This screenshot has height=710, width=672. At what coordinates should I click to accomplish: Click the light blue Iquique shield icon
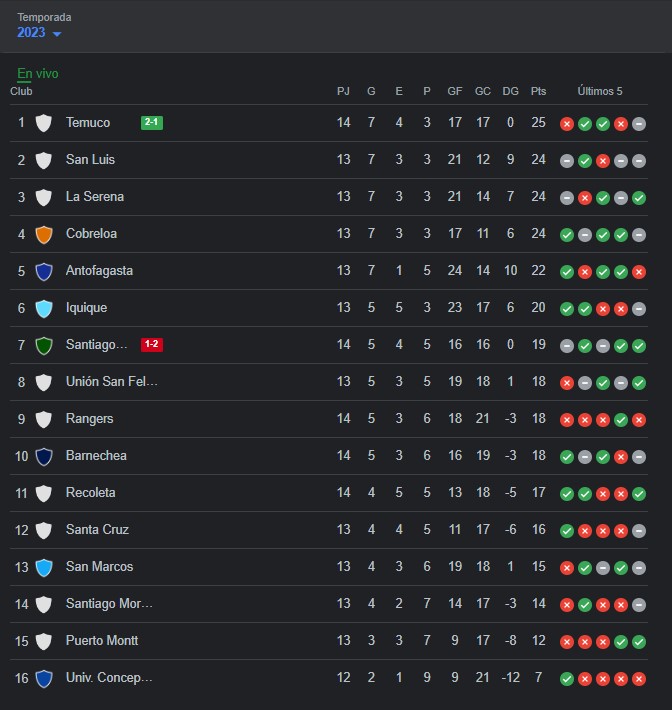click(44, 309)
